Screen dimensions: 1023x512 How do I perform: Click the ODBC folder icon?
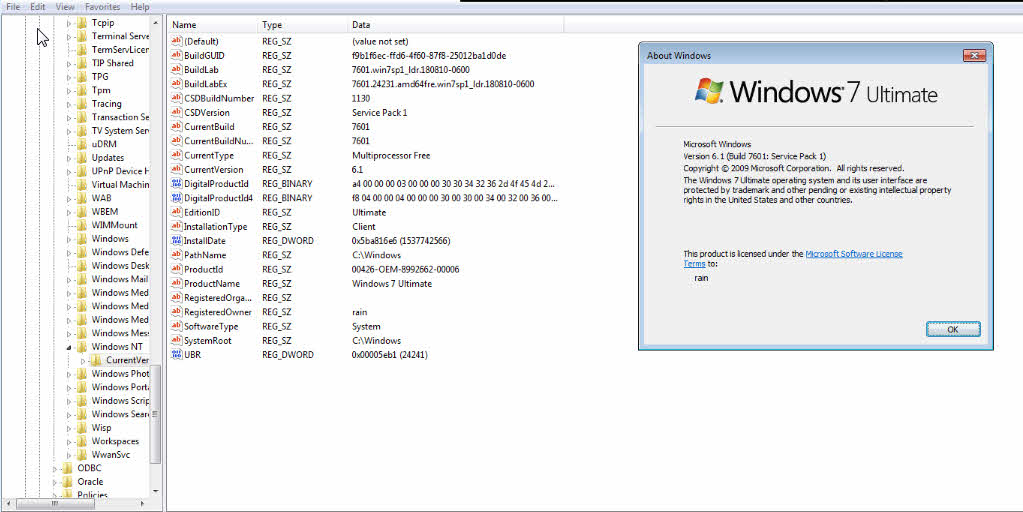pos(67,468)
